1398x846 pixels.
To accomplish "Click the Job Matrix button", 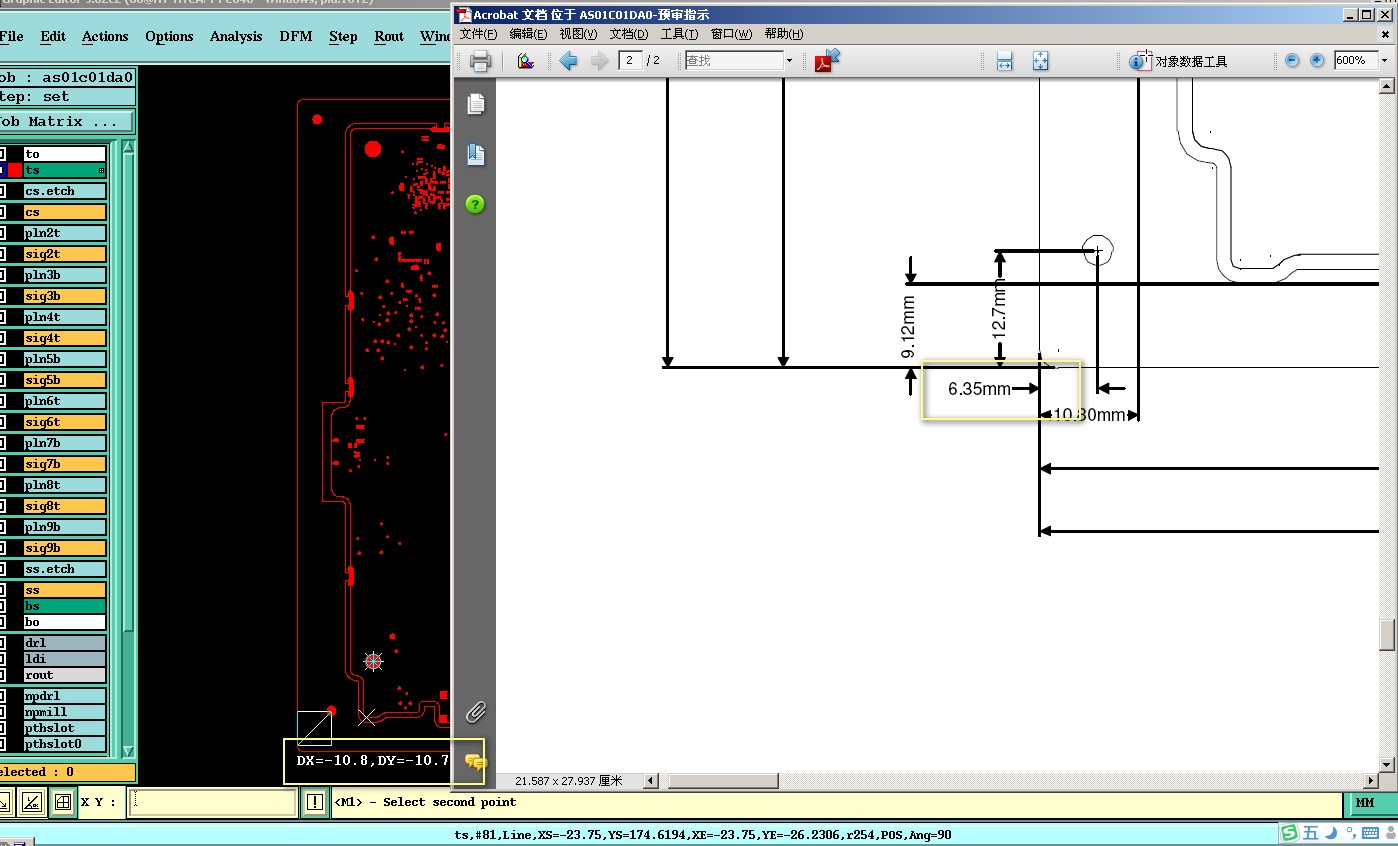I will [66, 122].
